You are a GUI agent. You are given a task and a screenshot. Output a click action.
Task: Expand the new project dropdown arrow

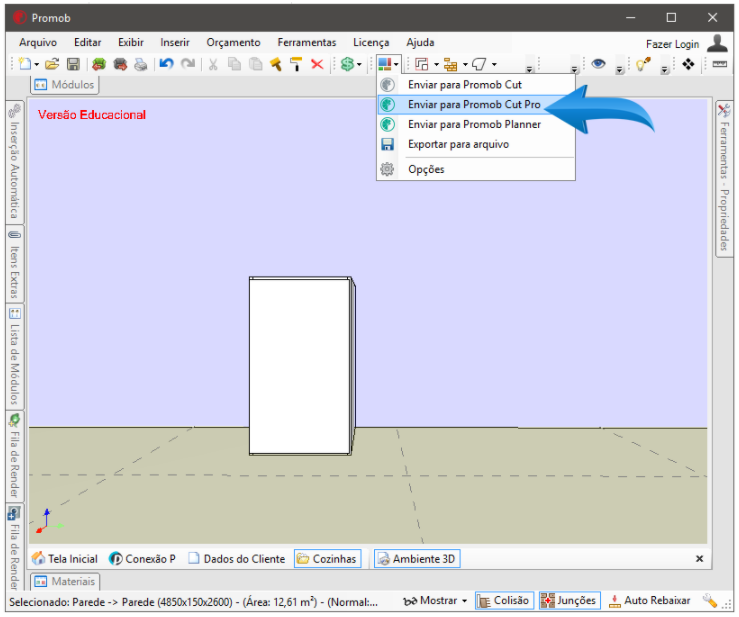(x=36, y=65)
